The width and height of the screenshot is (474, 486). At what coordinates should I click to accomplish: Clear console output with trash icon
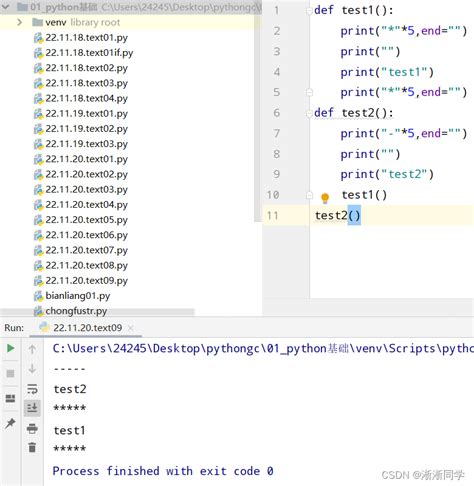click(32, 447)
